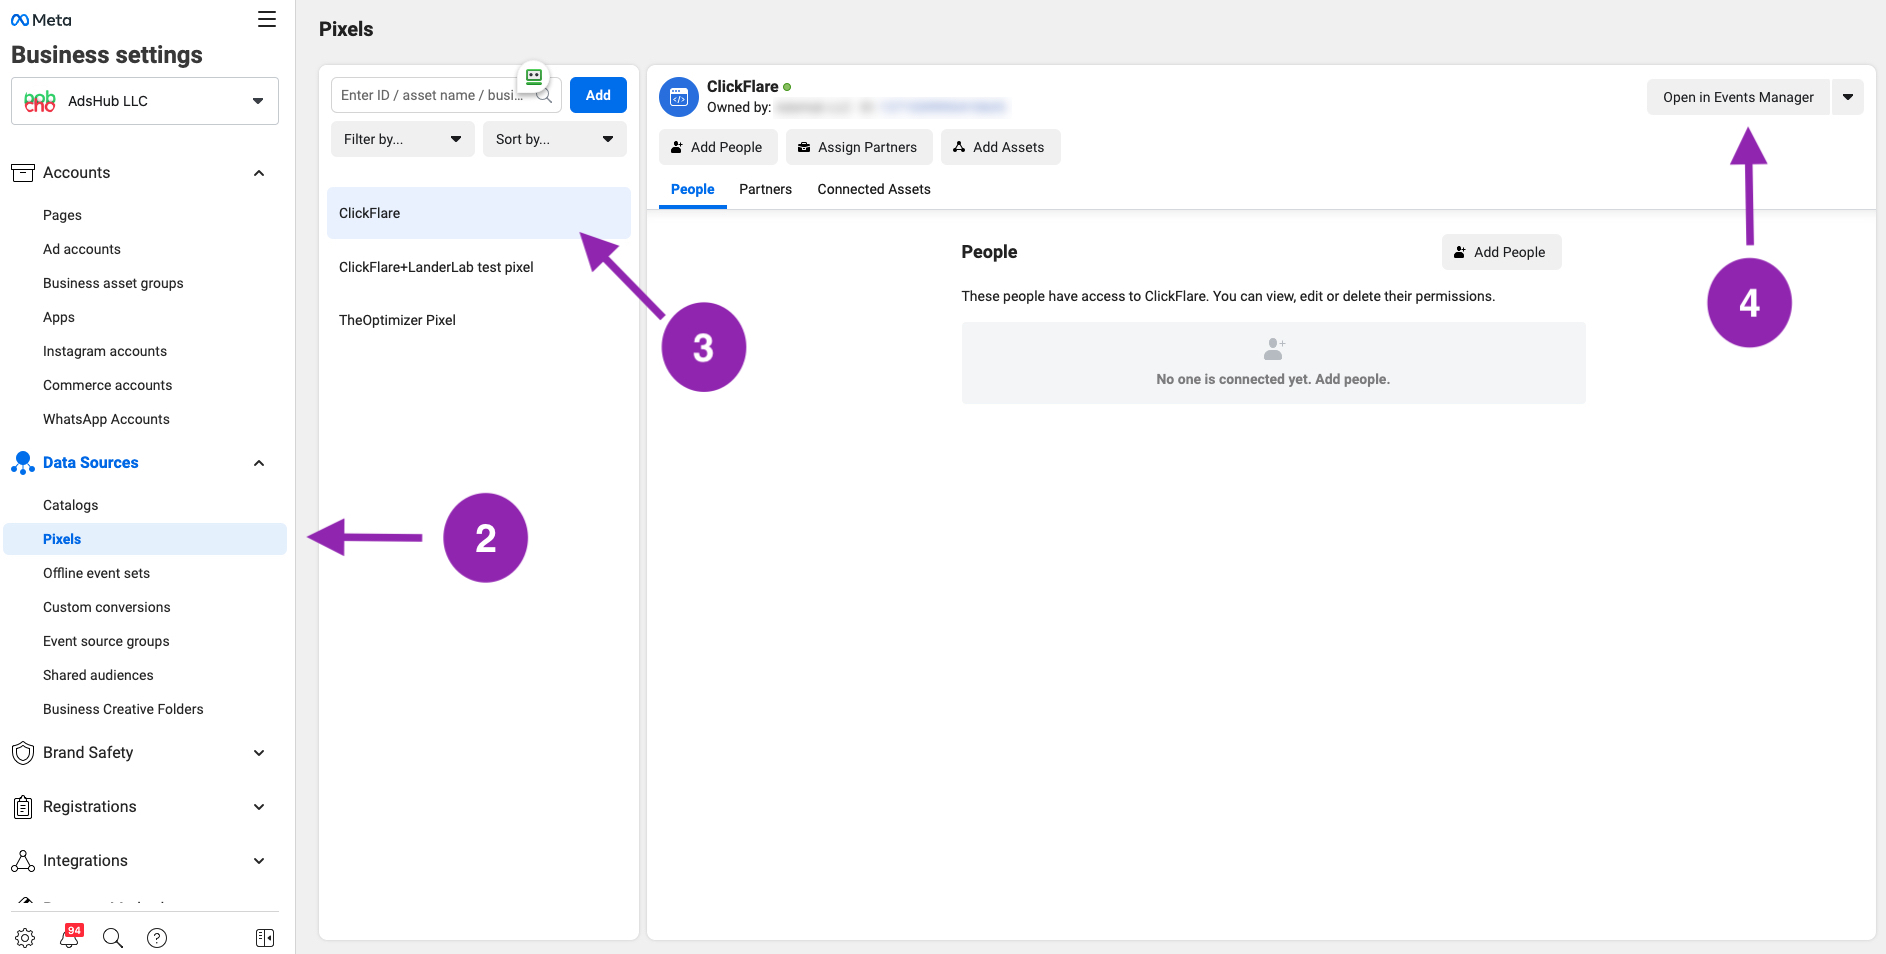
Task: Select Pixels in the sidebar
Action: click(x=145, y=539)
